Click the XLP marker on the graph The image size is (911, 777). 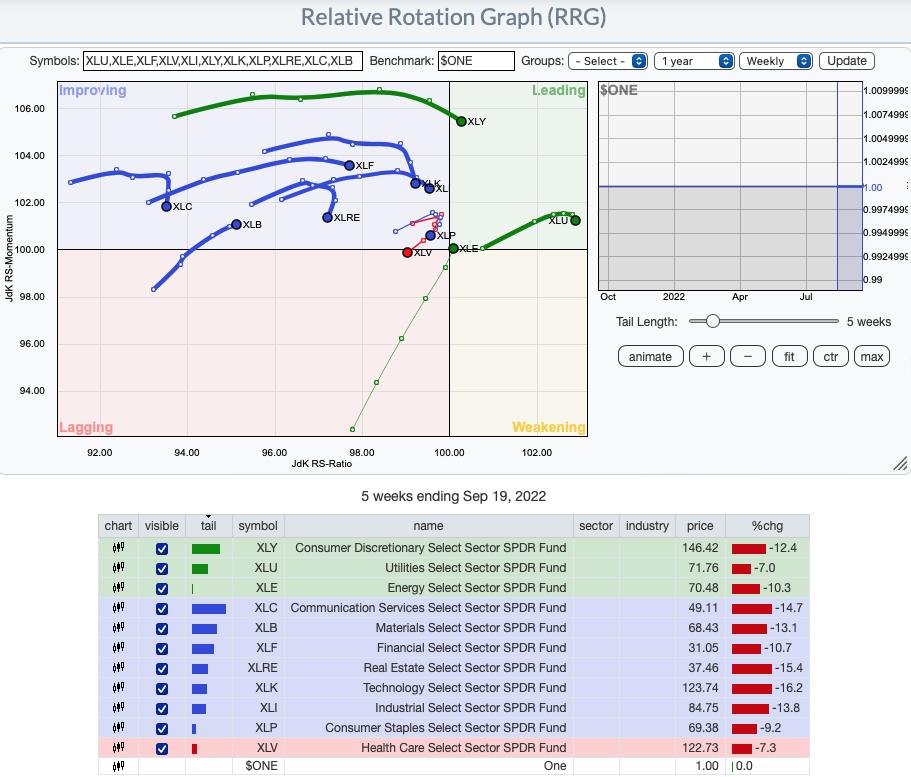click(x=431, y=235)
